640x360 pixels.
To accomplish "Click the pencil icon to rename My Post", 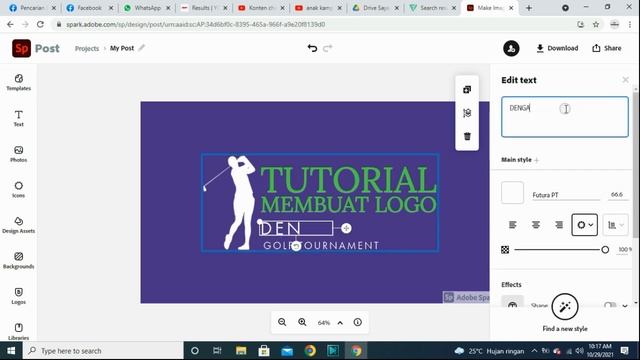I will click(x=142, y=48).
